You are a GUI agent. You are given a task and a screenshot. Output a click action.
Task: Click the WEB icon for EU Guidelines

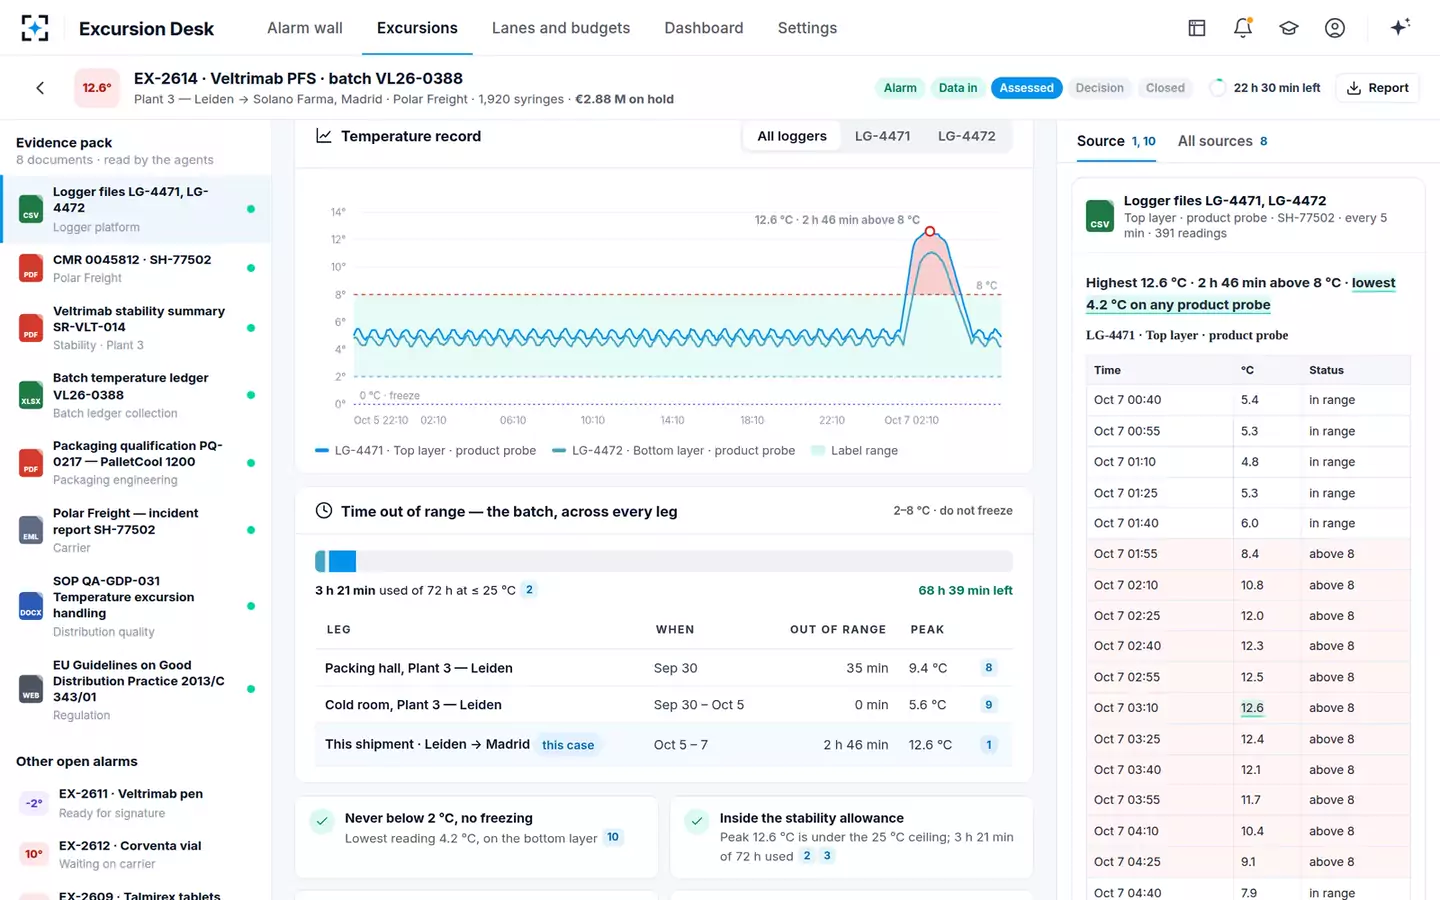coord(31,689)
